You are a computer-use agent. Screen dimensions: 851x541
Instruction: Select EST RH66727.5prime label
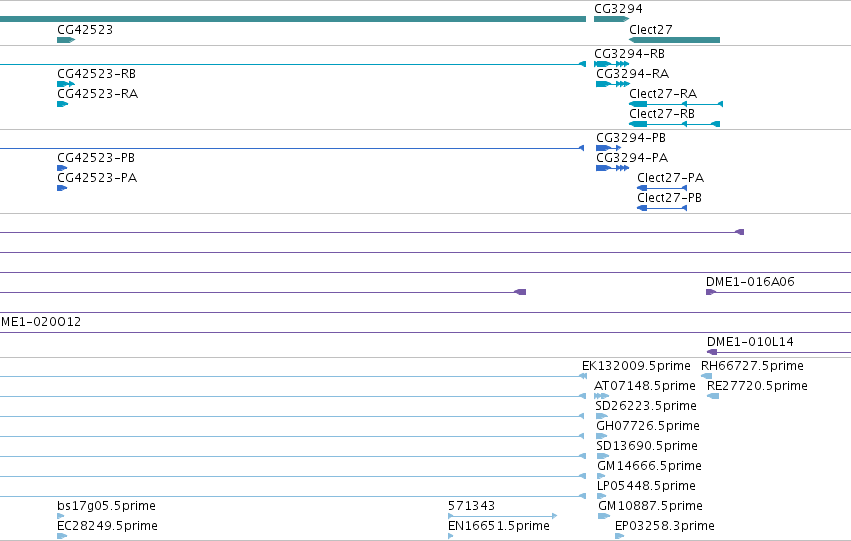(x=752, y=366)
